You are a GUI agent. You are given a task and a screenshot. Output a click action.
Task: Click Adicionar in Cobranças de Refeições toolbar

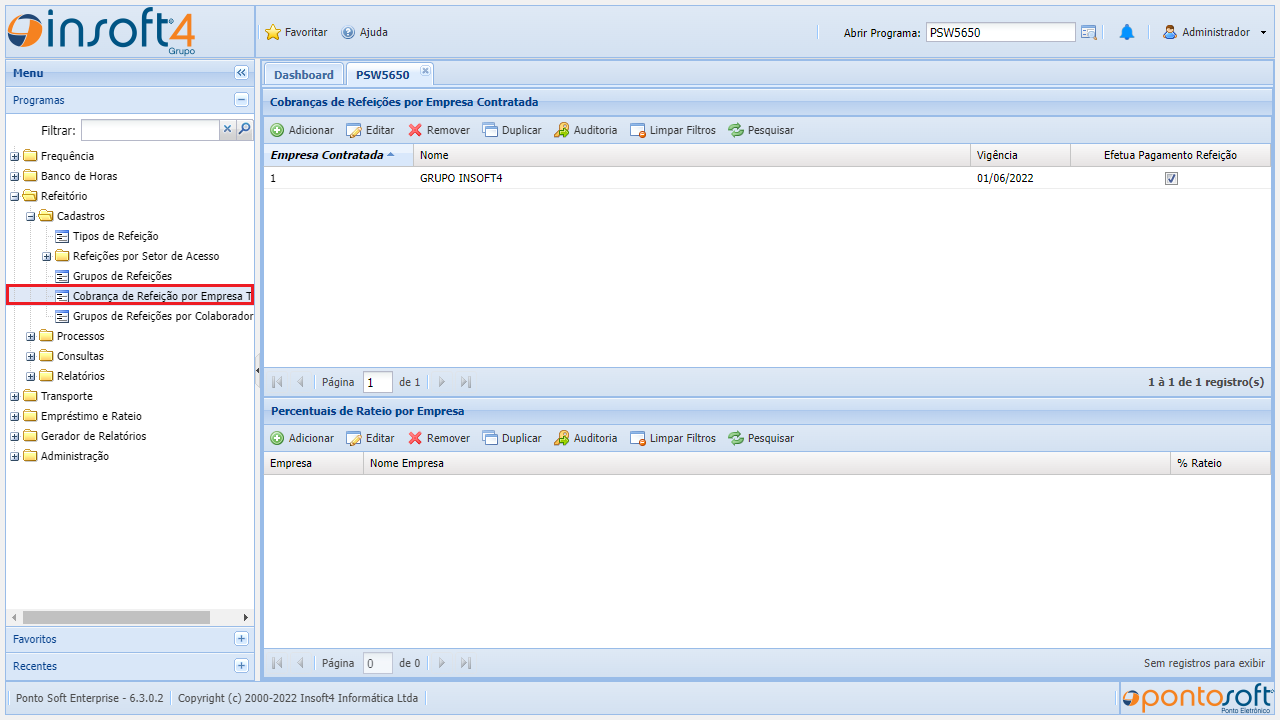tap(302, 130)
